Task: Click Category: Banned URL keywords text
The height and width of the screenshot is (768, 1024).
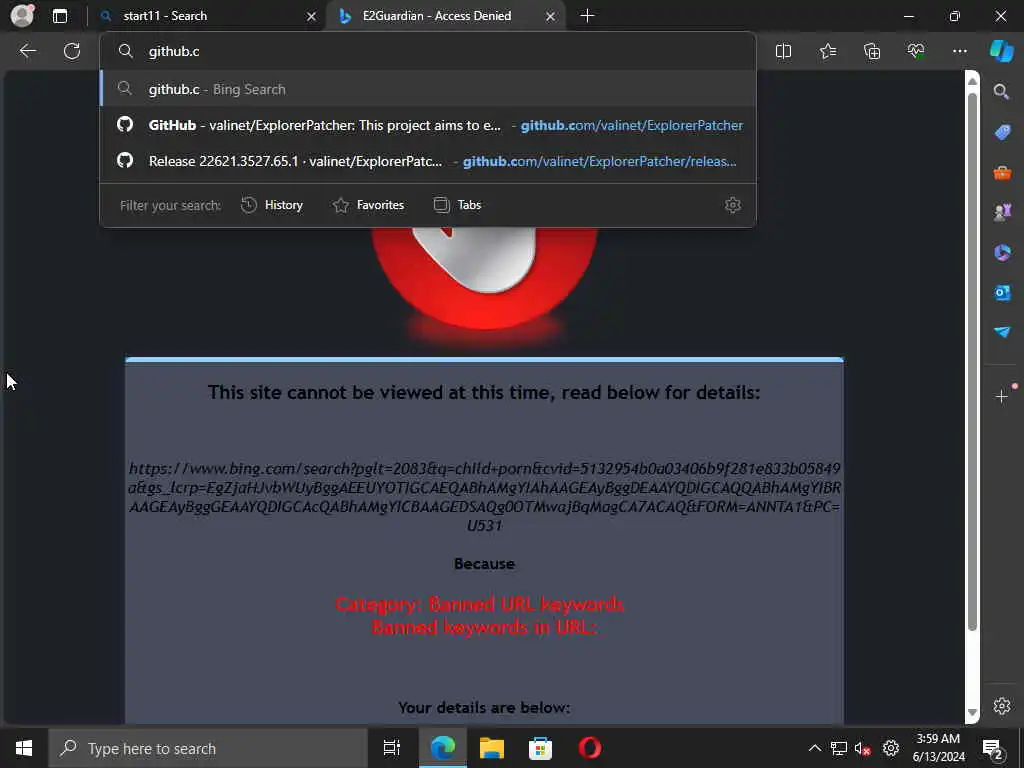Action: 480,604
